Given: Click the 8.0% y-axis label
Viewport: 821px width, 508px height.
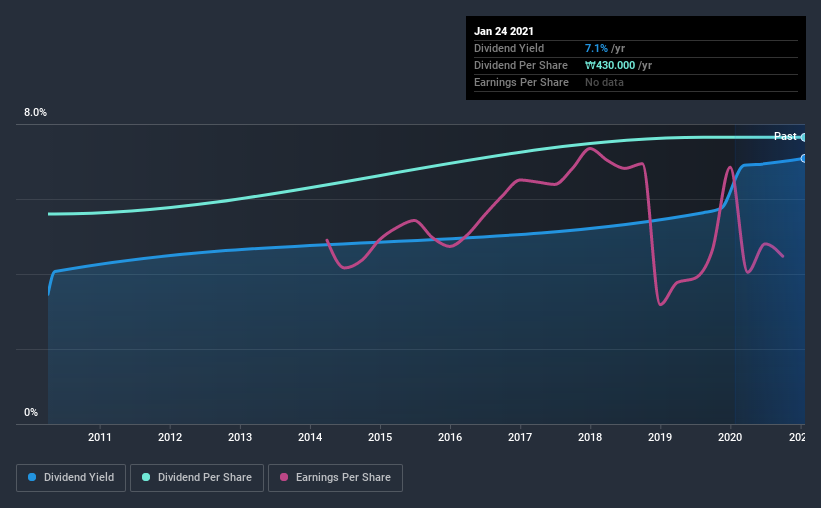Looking at the screenshot, I should (35, 113).
